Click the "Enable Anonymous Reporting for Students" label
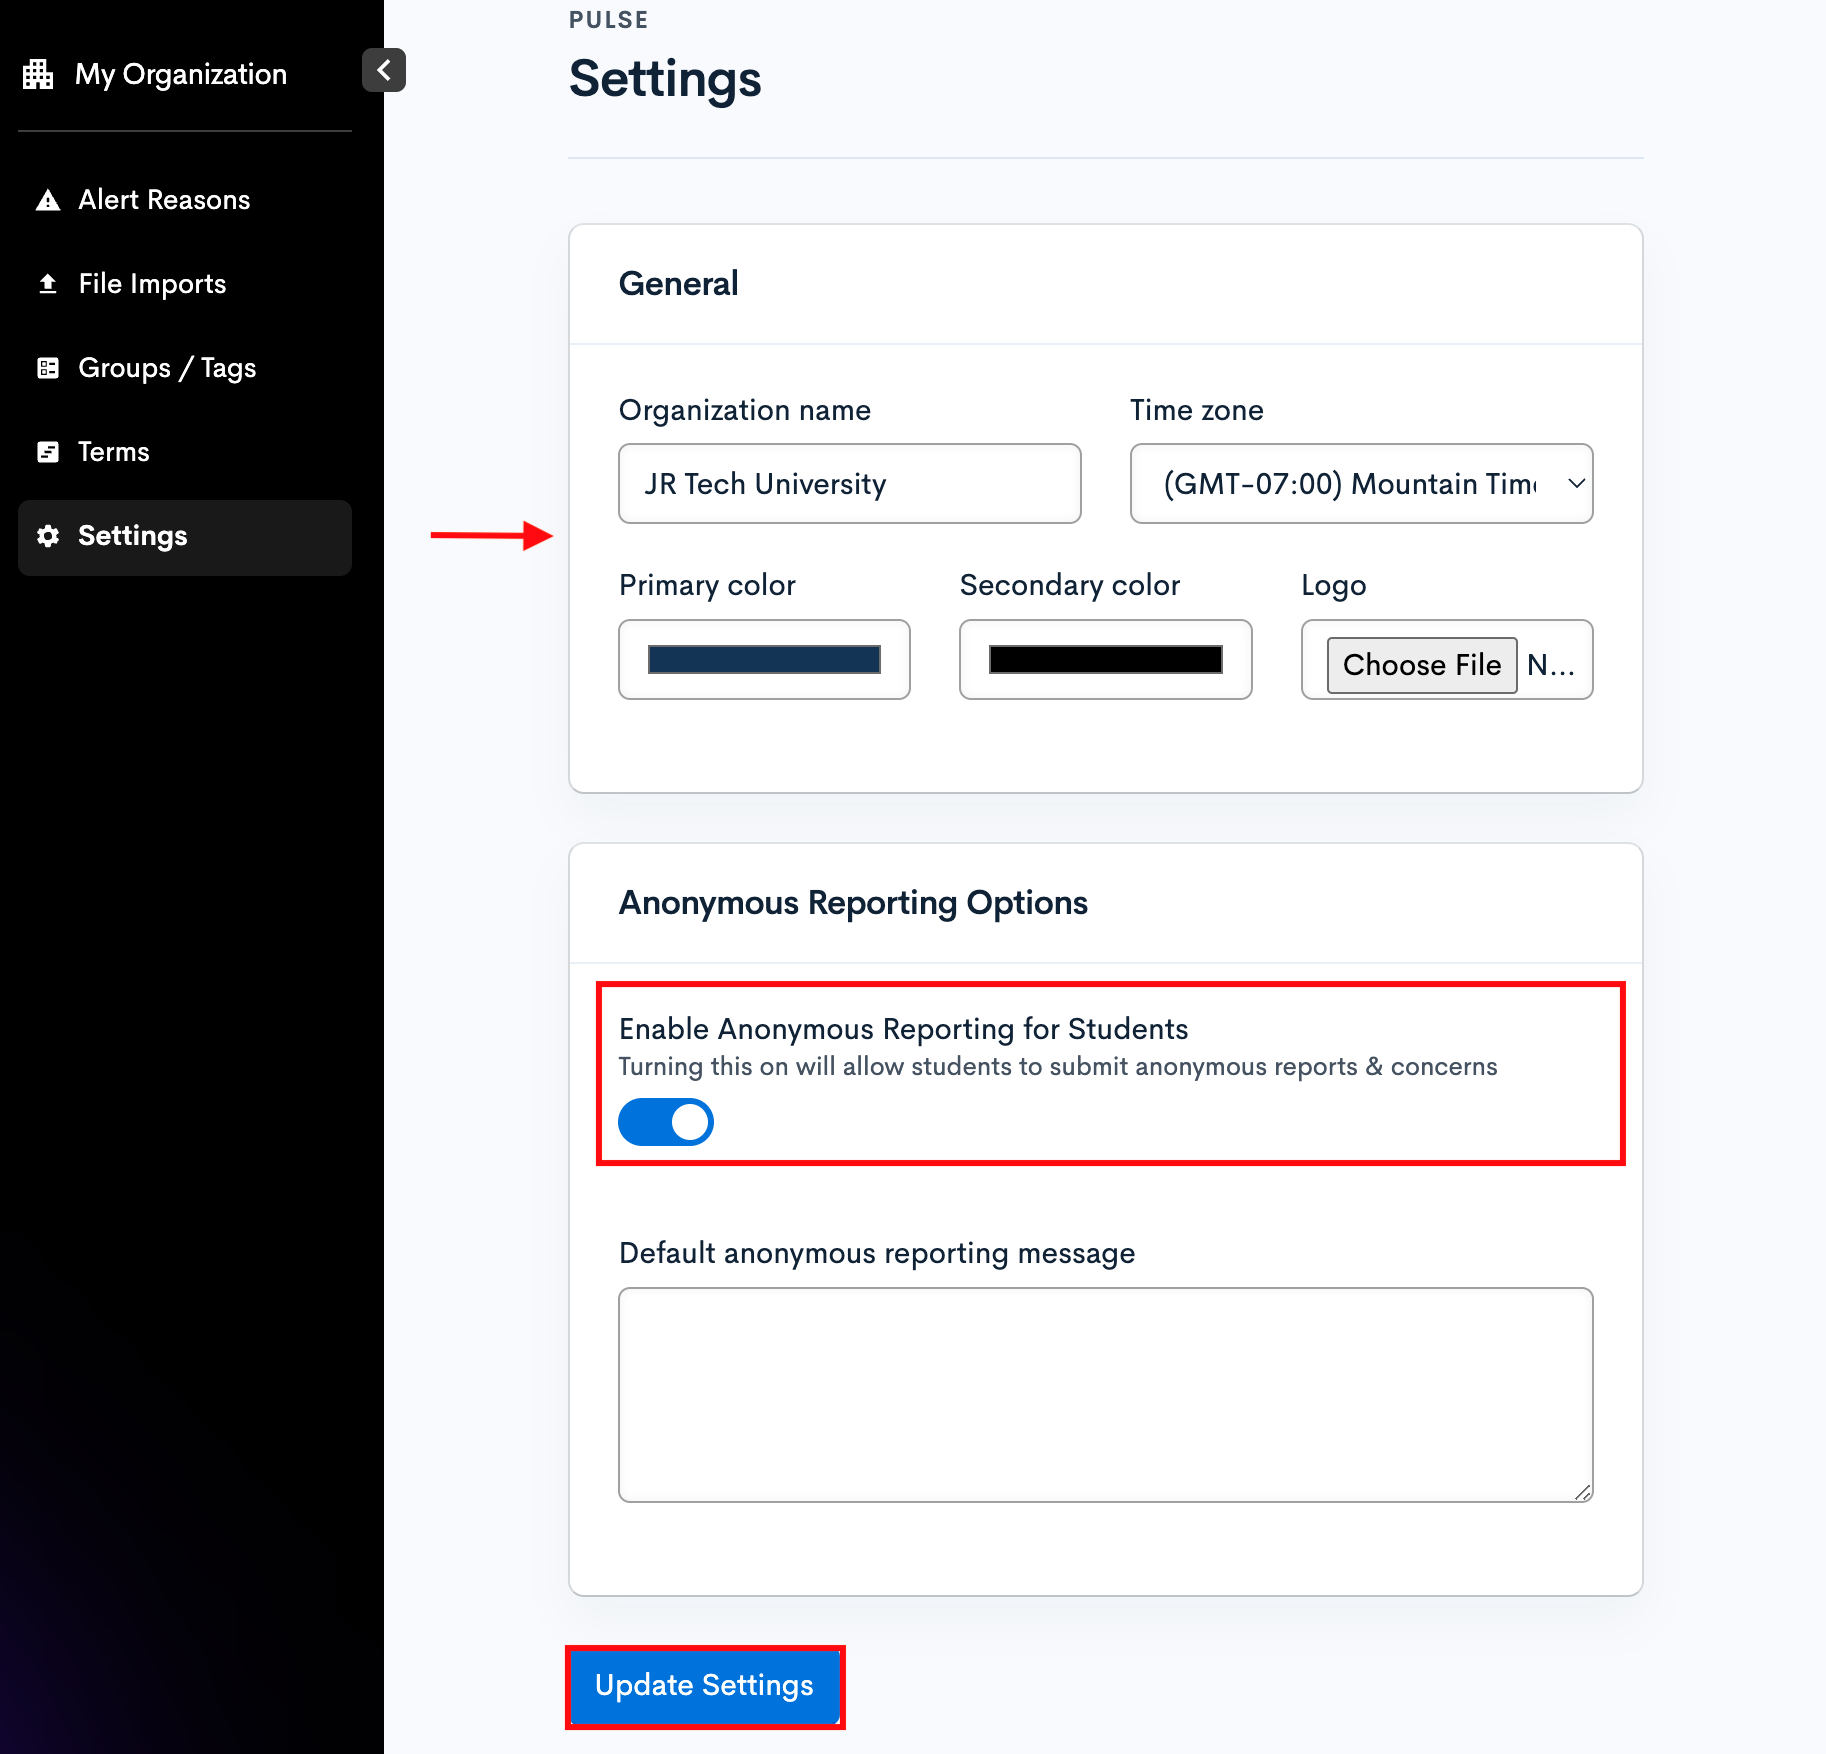 pyautogui.click(x=904, y=1029)
